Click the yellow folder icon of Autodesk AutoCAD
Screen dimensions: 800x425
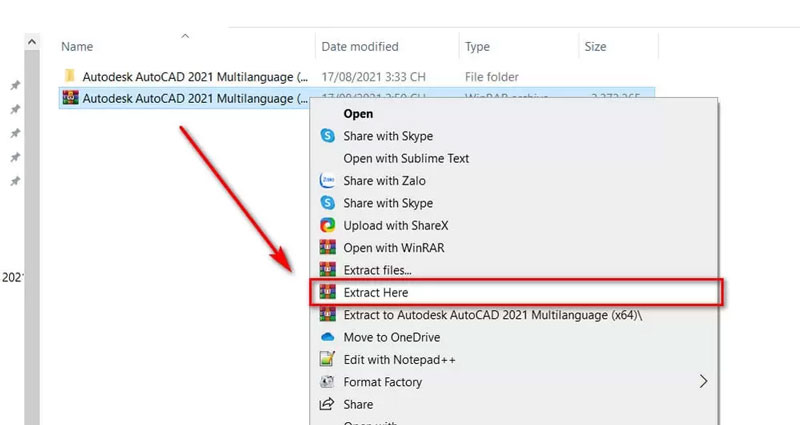[x=70, y=76]
